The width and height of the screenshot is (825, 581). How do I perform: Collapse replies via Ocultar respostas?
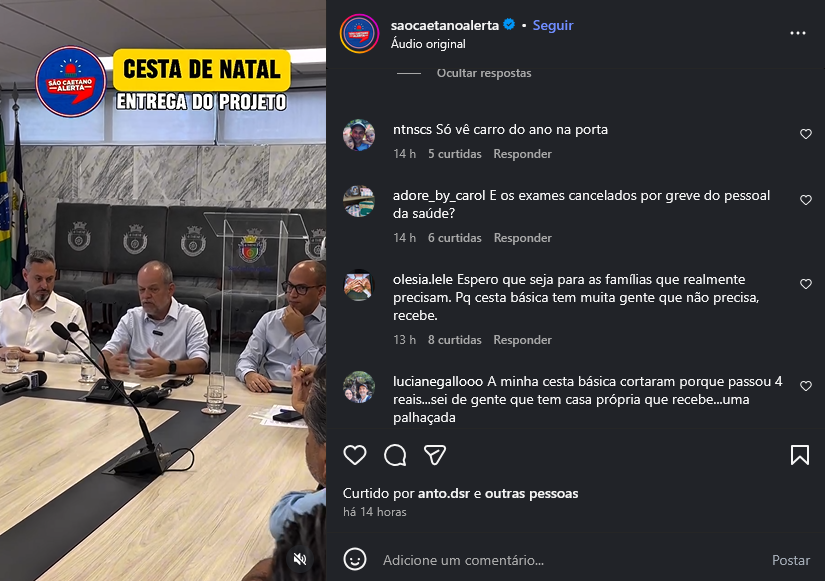[x=484, y=73]
